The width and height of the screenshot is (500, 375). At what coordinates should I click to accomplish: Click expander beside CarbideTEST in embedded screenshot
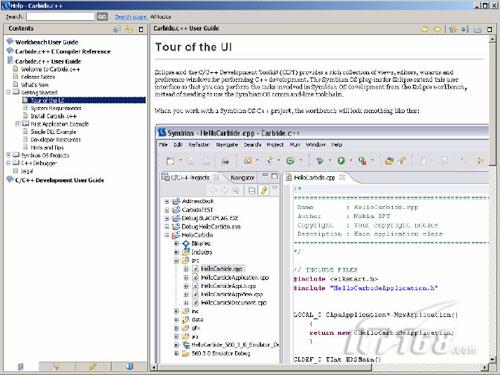(x=167, y=210)
